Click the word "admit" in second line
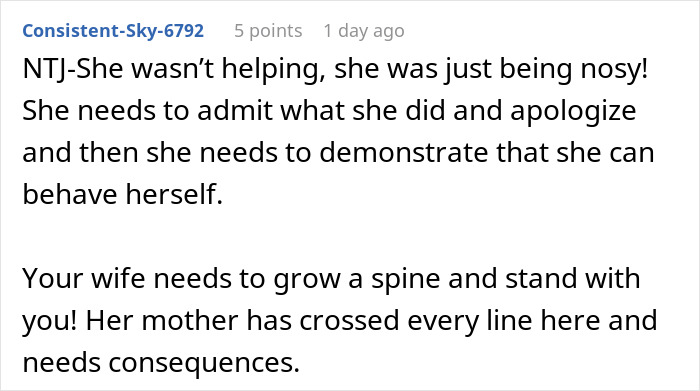 coord(234,110)
